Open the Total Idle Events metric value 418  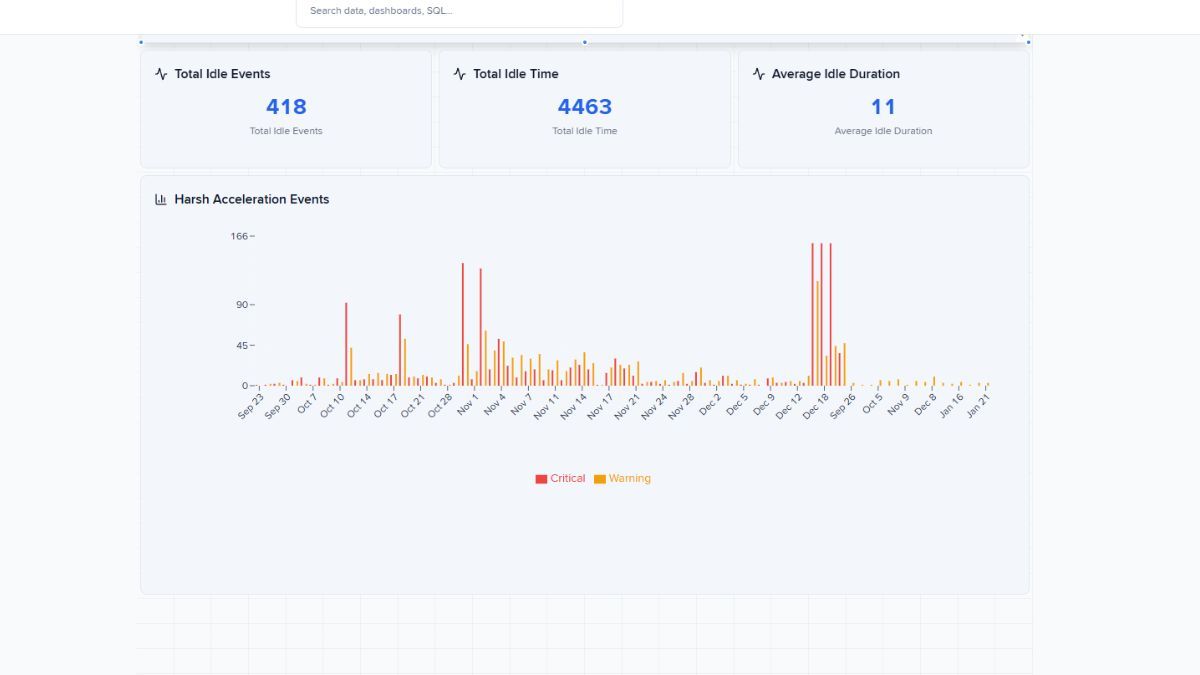[x=286, y=106]
